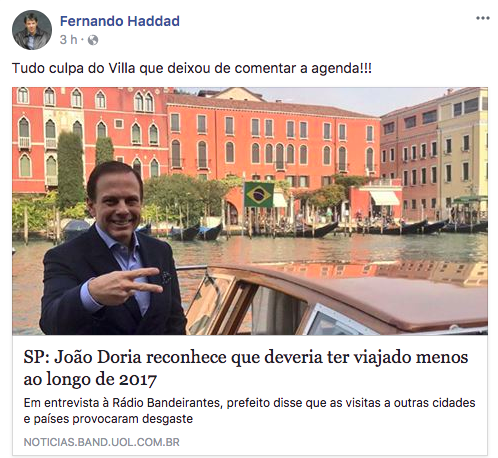The width and height of the screenshot is (498, 458).
Task: Open Fernando Haddad's profile picture
Action: [x=32, y=30]
